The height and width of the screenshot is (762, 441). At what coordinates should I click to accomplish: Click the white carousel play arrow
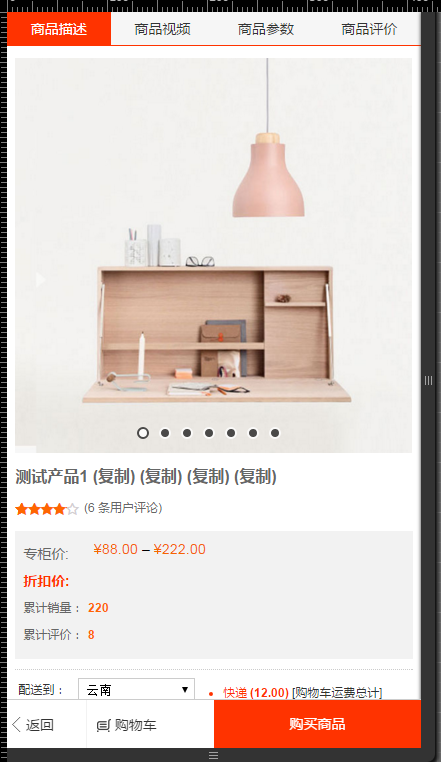[x=40, y=279]
